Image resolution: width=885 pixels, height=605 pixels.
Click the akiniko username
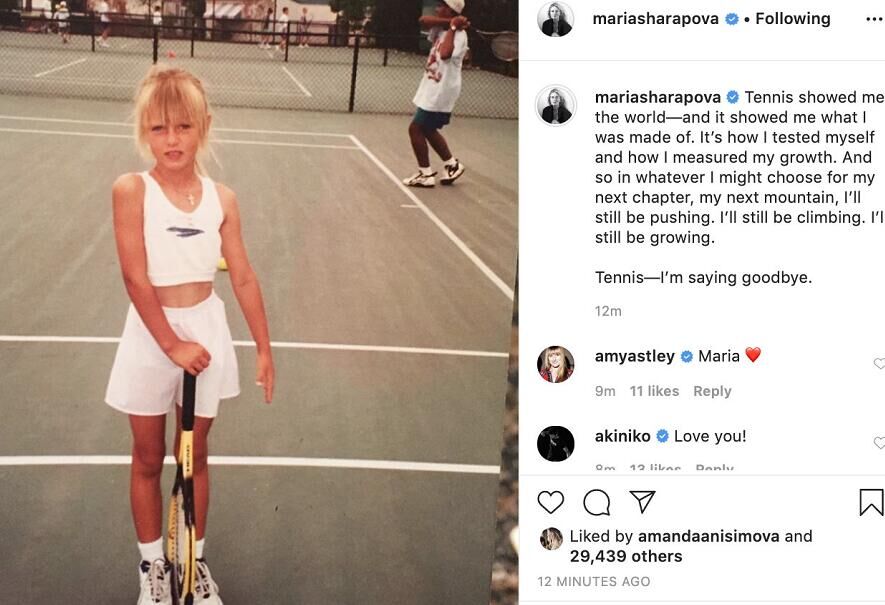pos(623,436)
